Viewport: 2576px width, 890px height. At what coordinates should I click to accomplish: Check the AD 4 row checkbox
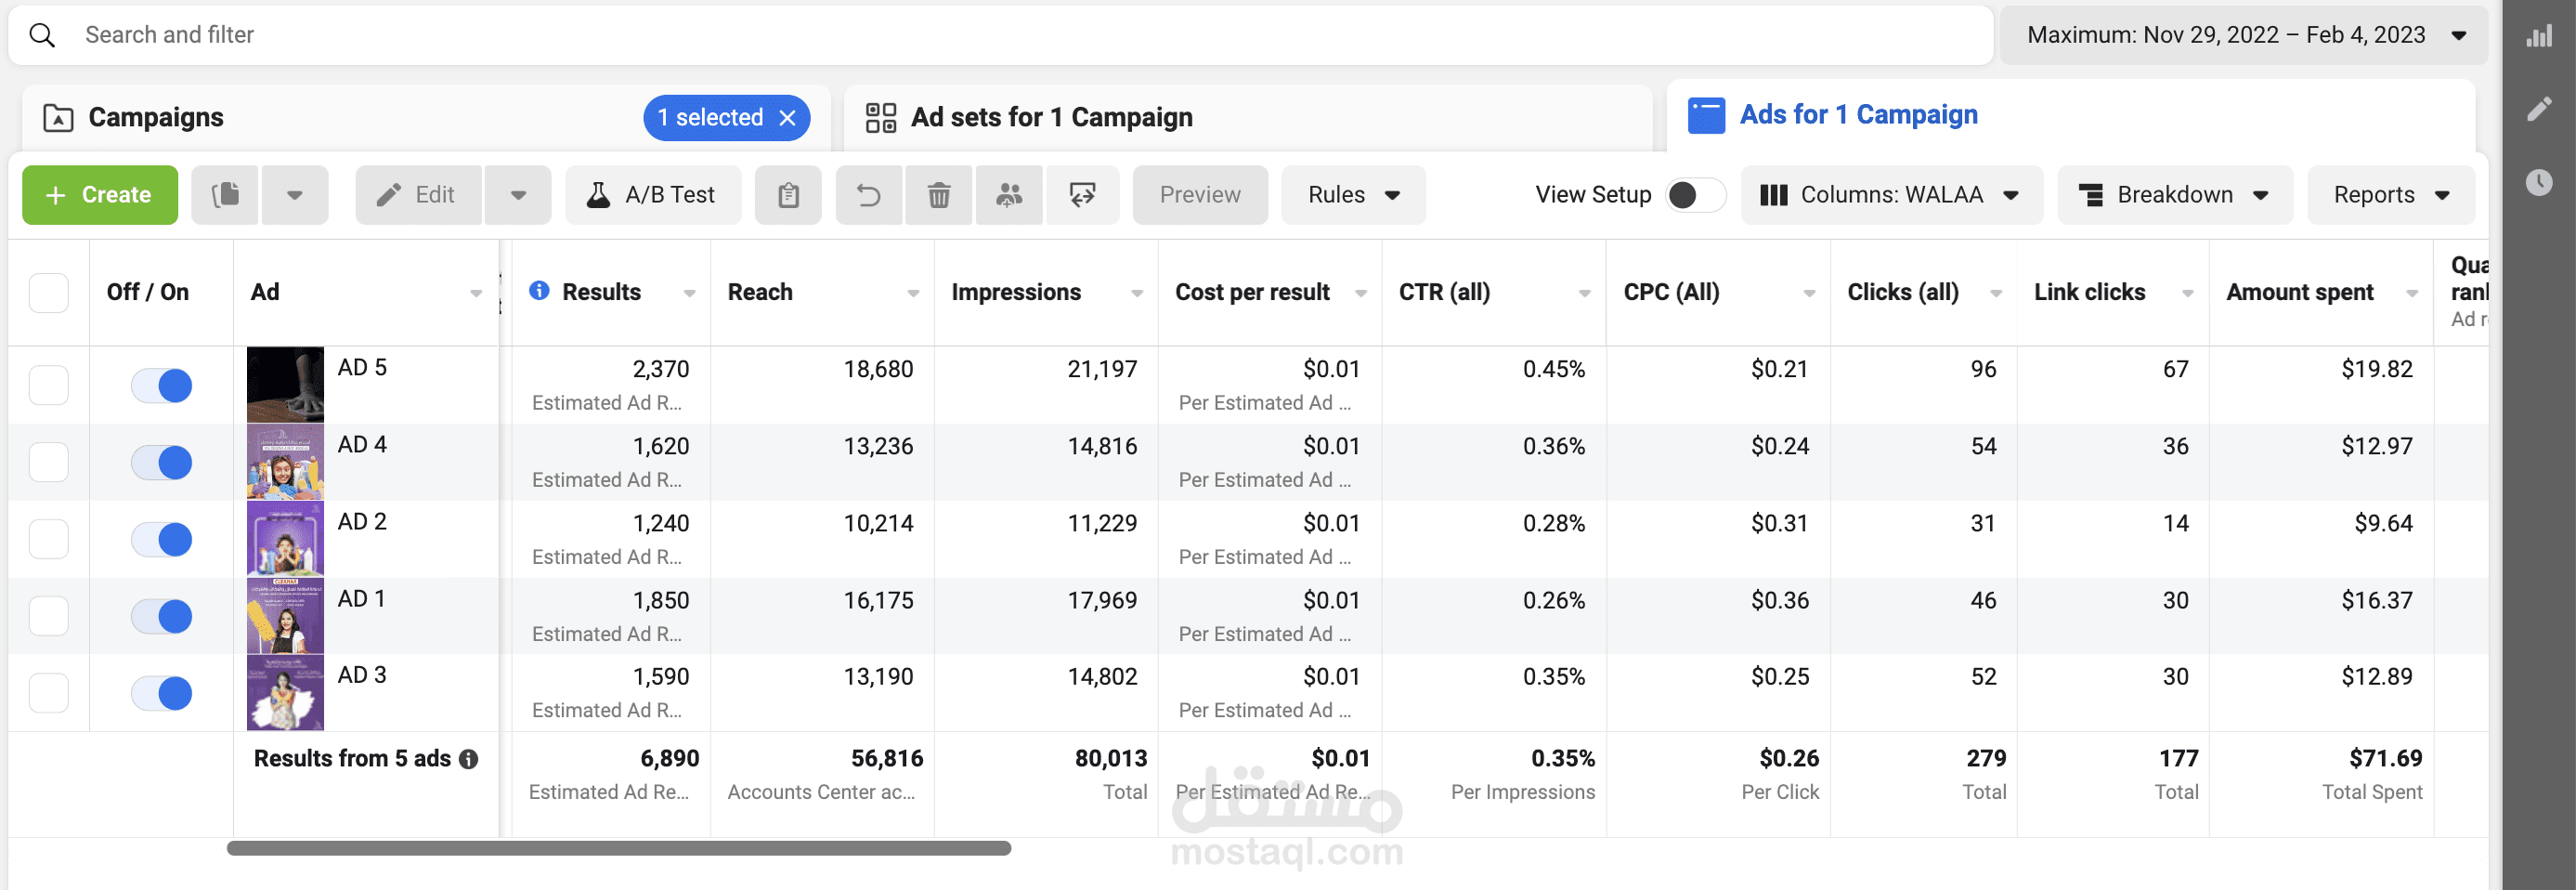(x=49, y=462)
